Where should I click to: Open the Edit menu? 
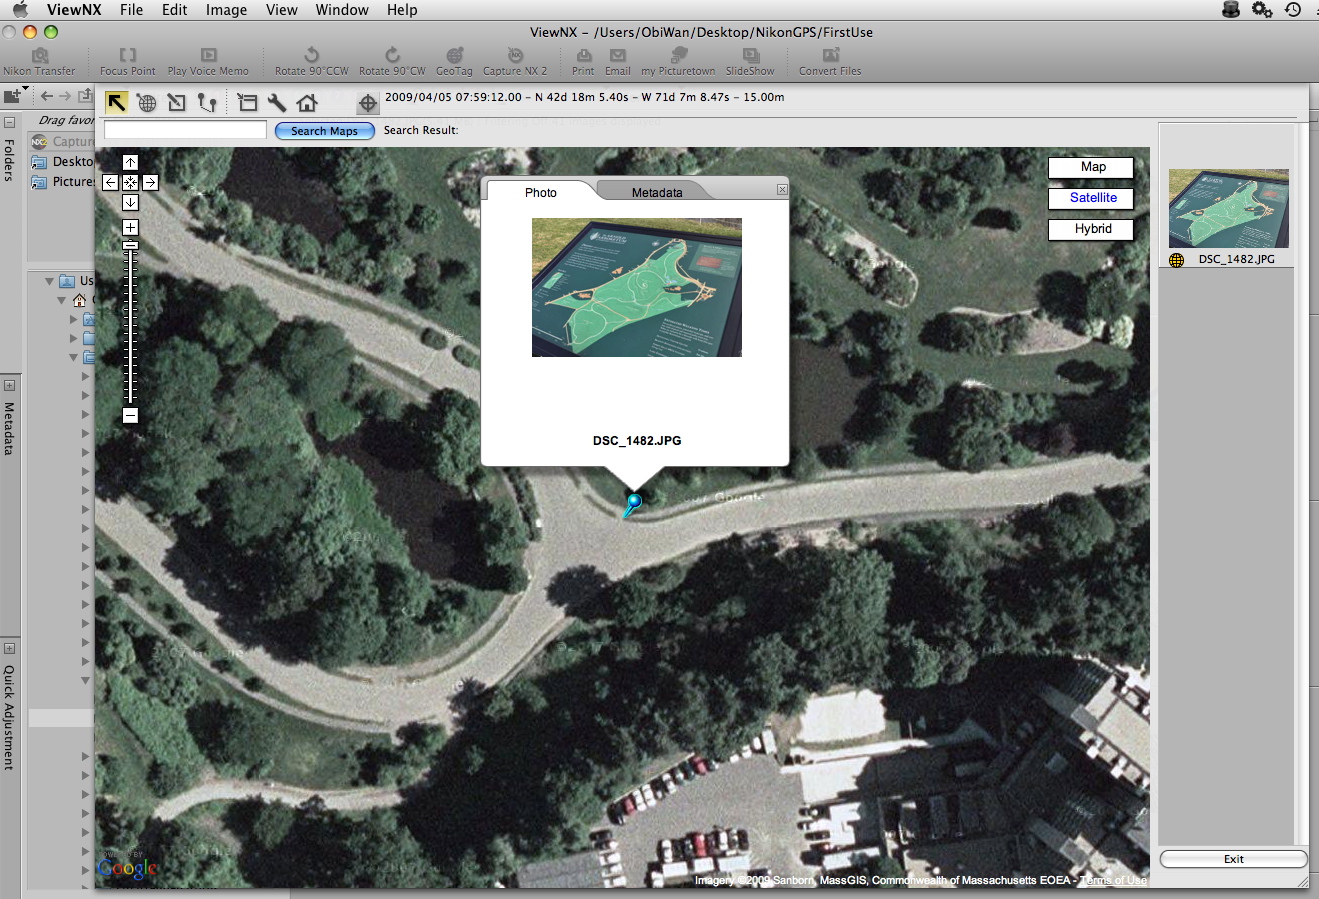pos(175,10)
